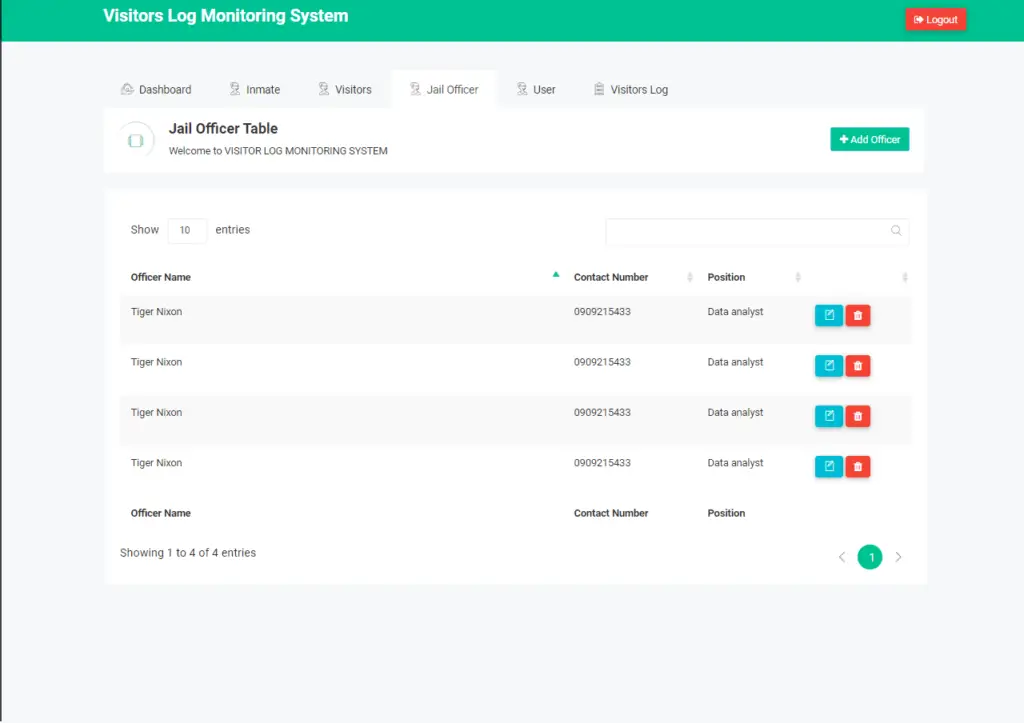Image resolution: width=1024 pixels, height=723 pixels.
Task: Click the Logout button
Action: pyautogui.click(x=935, y=18)
